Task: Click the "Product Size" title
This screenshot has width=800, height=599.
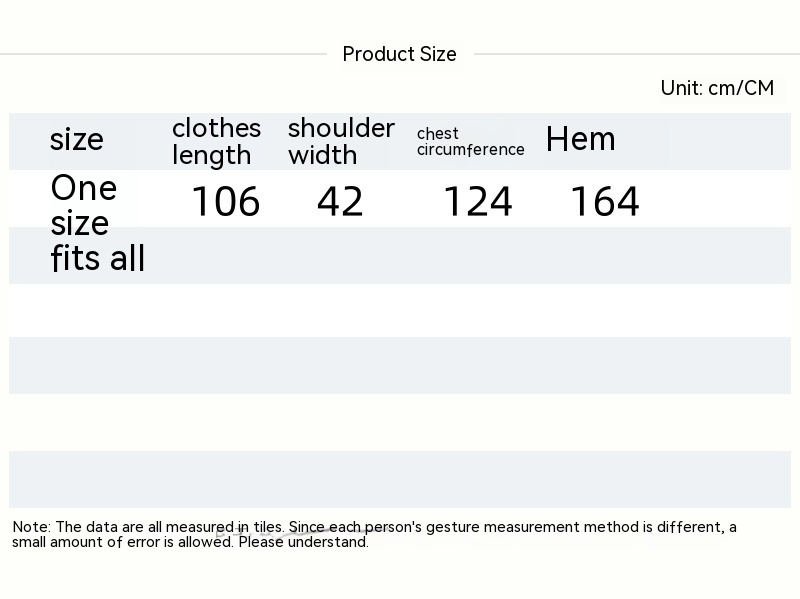Action: [x=399, y=54]
